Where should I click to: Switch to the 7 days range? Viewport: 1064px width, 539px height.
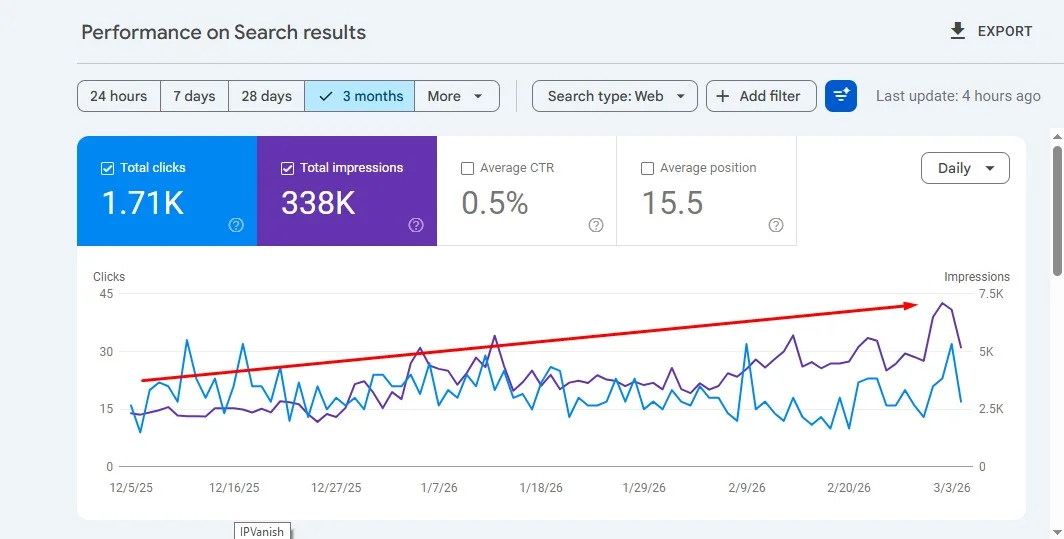194,96
